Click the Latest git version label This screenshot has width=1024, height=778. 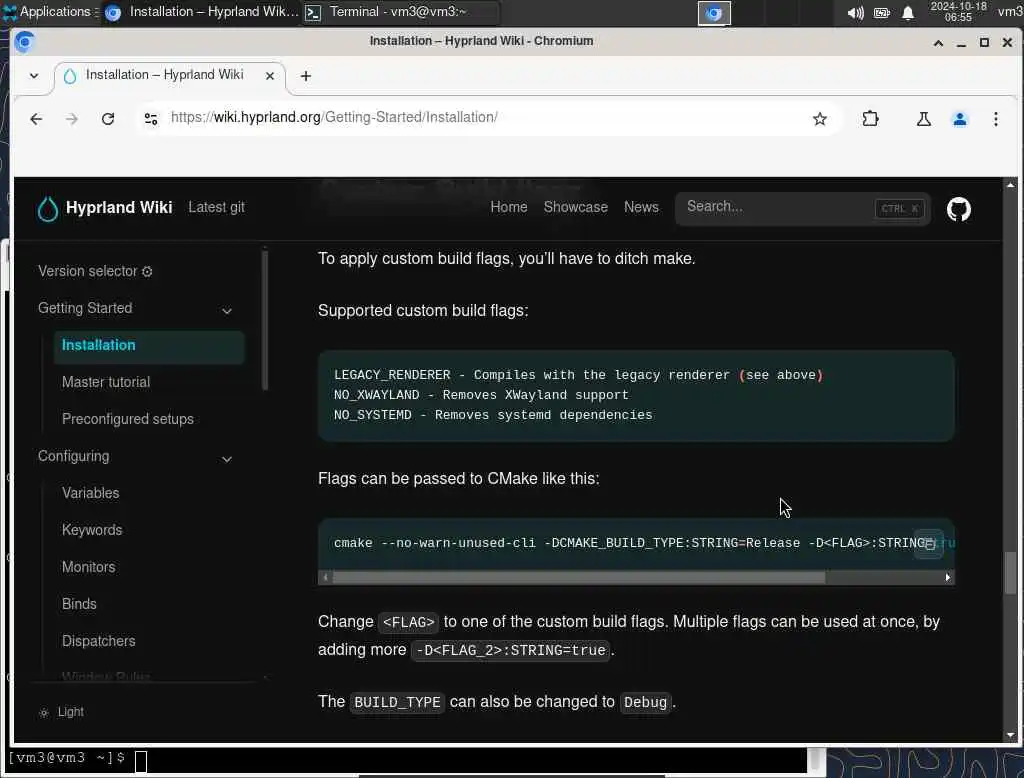point(216,208)
